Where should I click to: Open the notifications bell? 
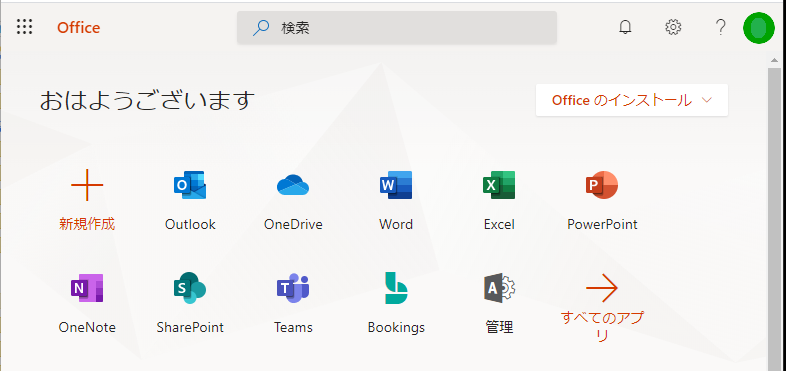[625, 27]
